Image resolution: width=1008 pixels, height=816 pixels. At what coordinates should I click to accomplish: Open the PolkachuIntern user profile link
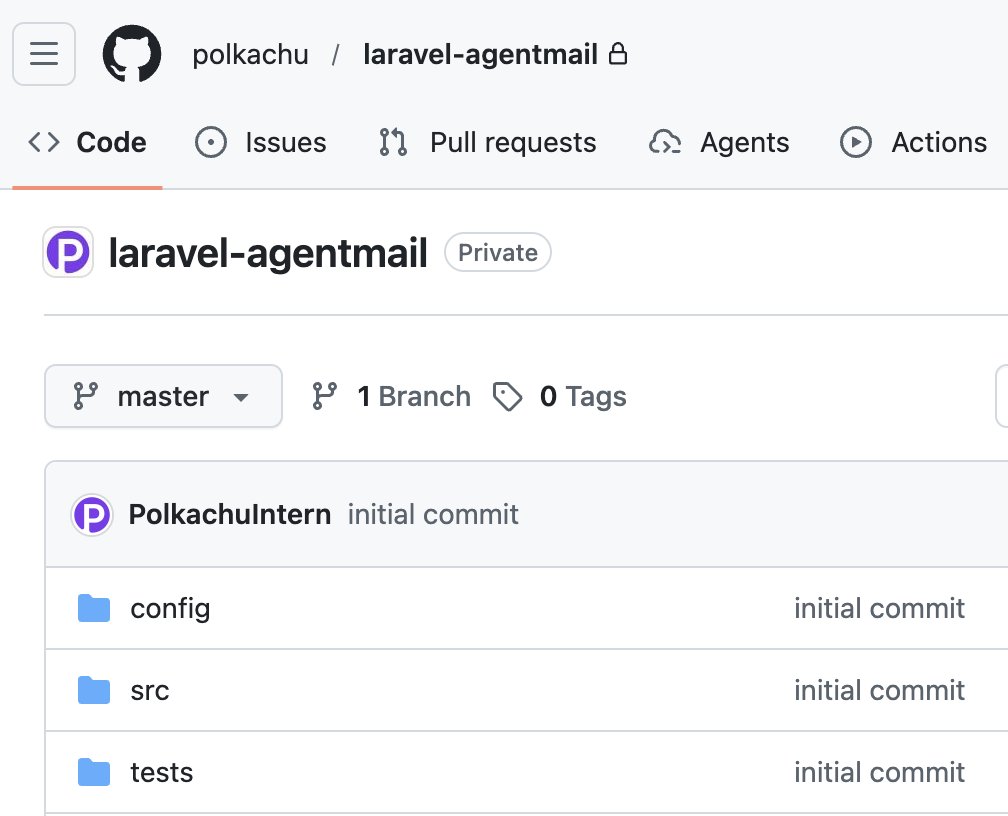pyautogui.click(x=230, y=515)
